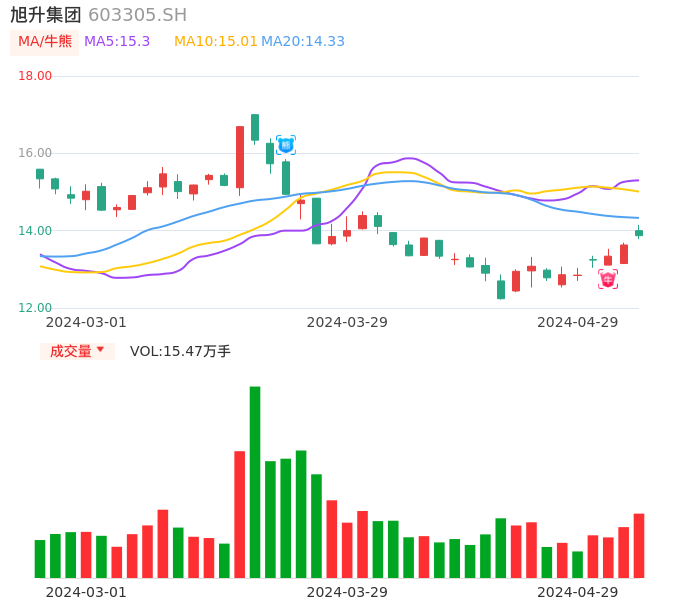This screenshot has width=686, height=606.
Task: Click the tall red candlestick below 17
Action: pyautogui.click(x=240, y=156)
